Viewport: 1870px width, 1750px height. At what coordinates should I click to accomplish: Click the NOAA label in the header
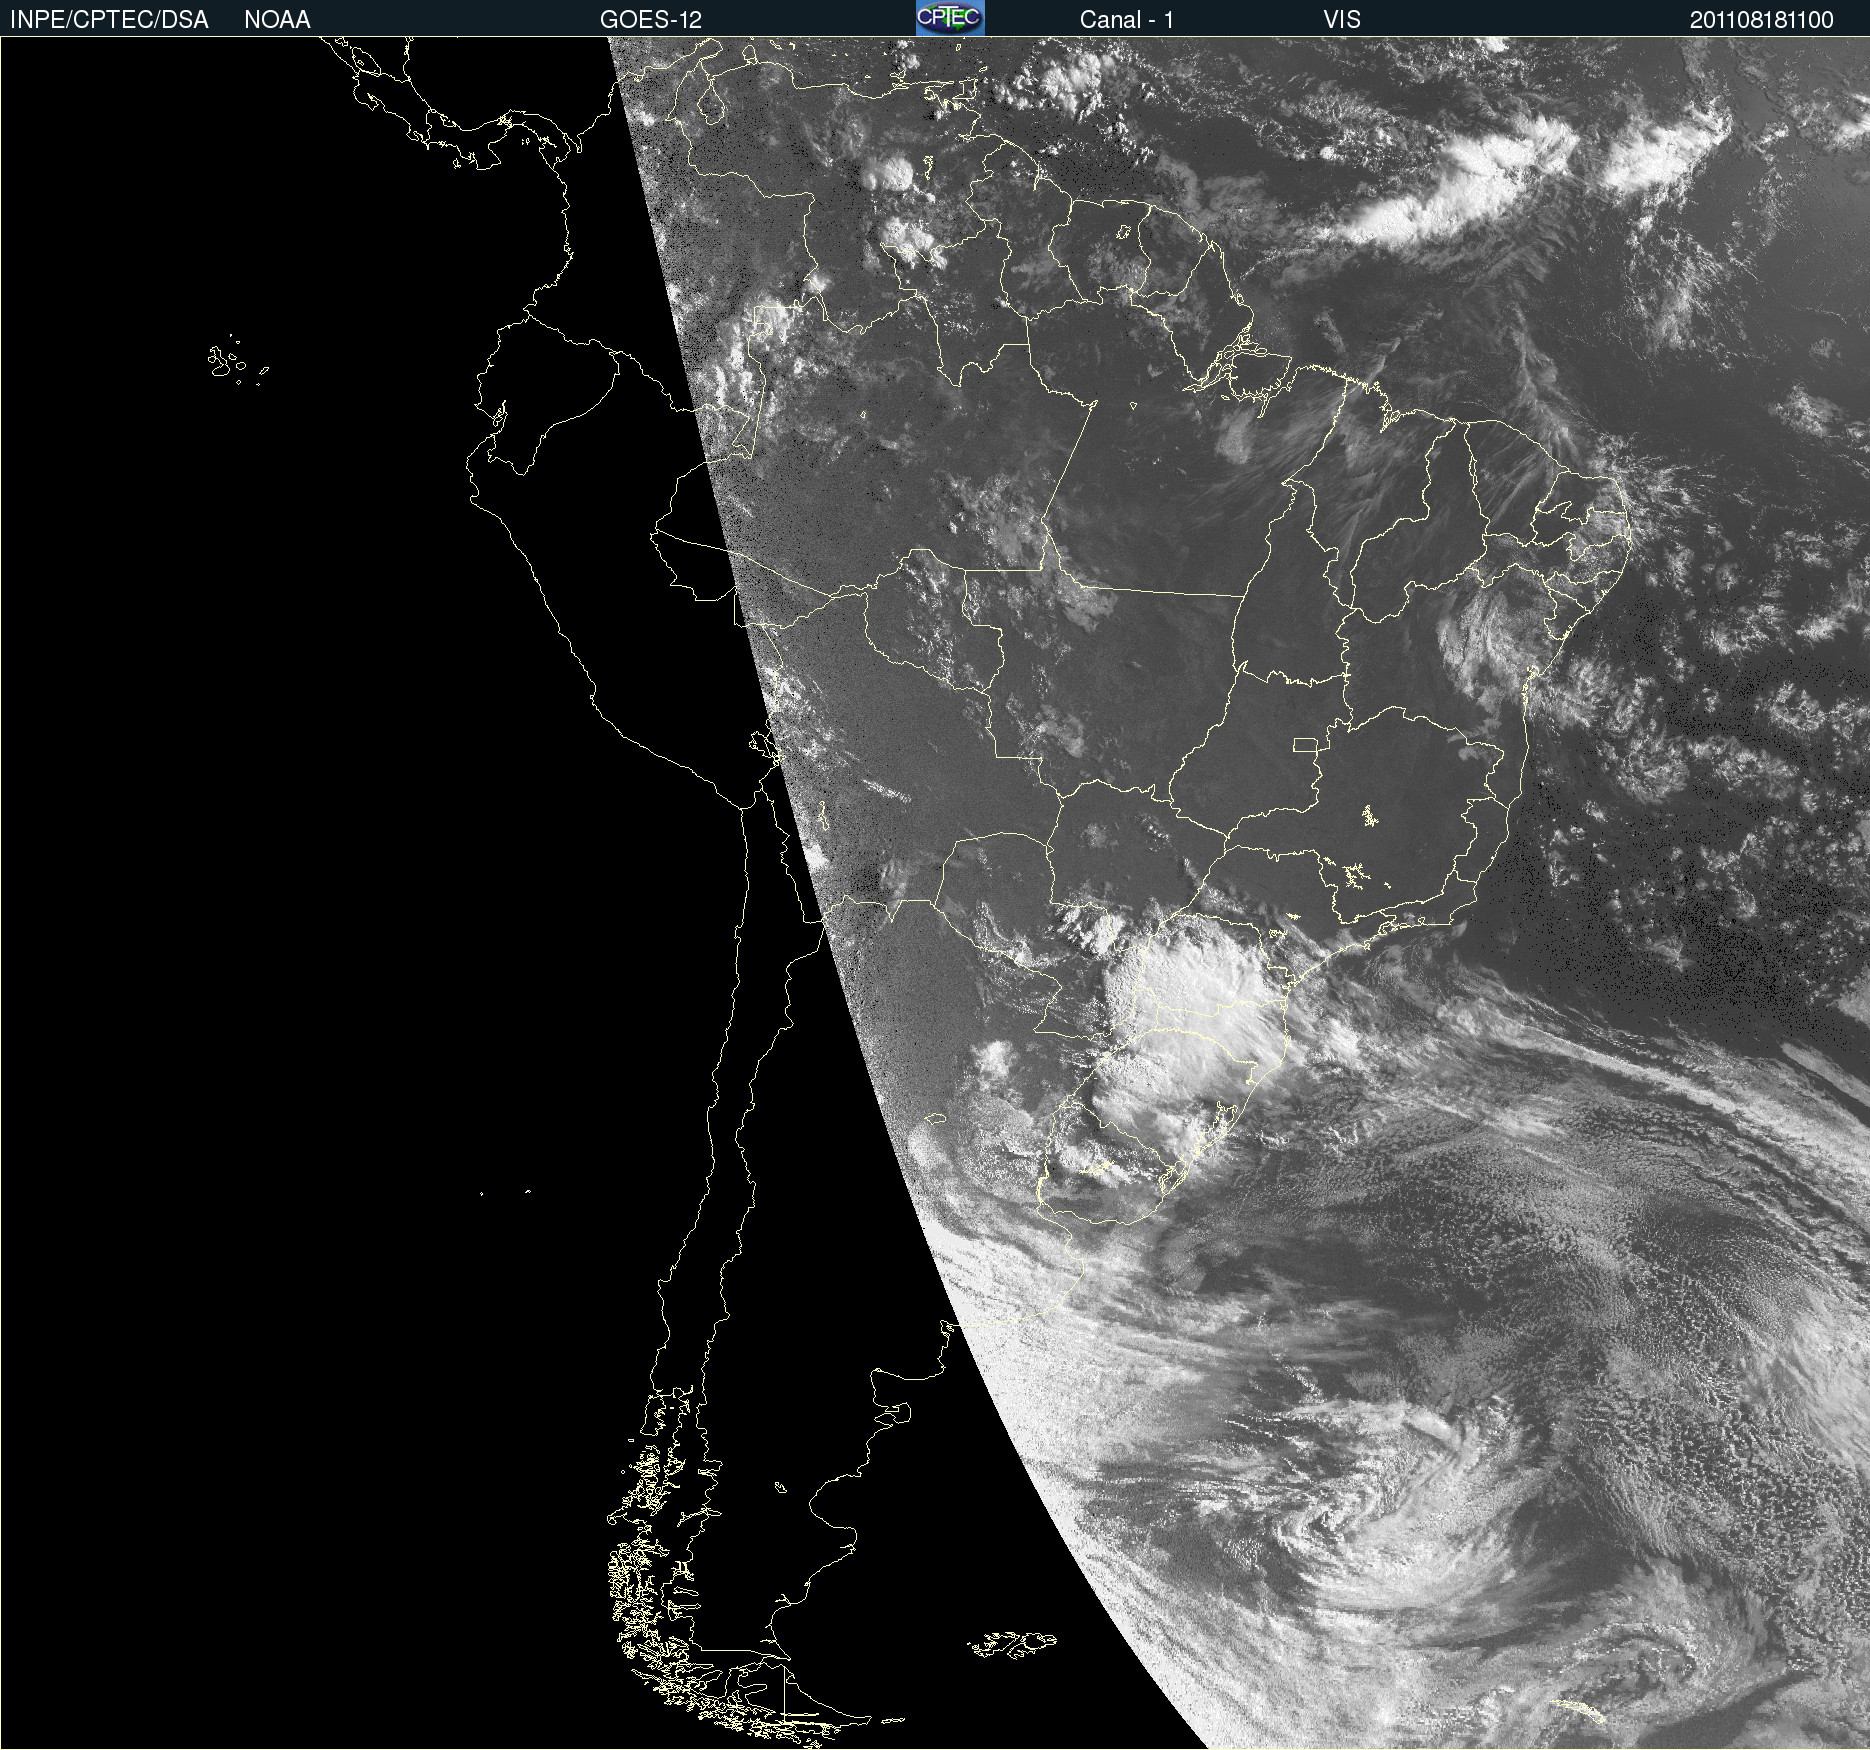(277, 20)
